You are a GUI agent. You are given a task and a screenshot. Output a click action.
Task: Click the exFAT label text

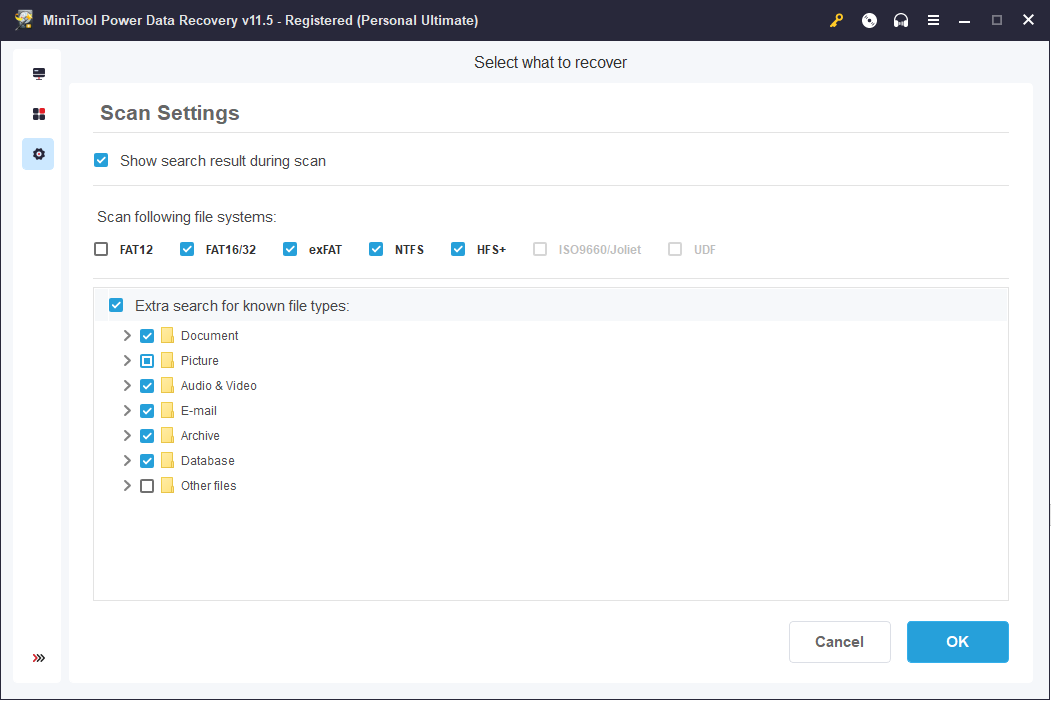pyautogui.click(x=325, y=249)
